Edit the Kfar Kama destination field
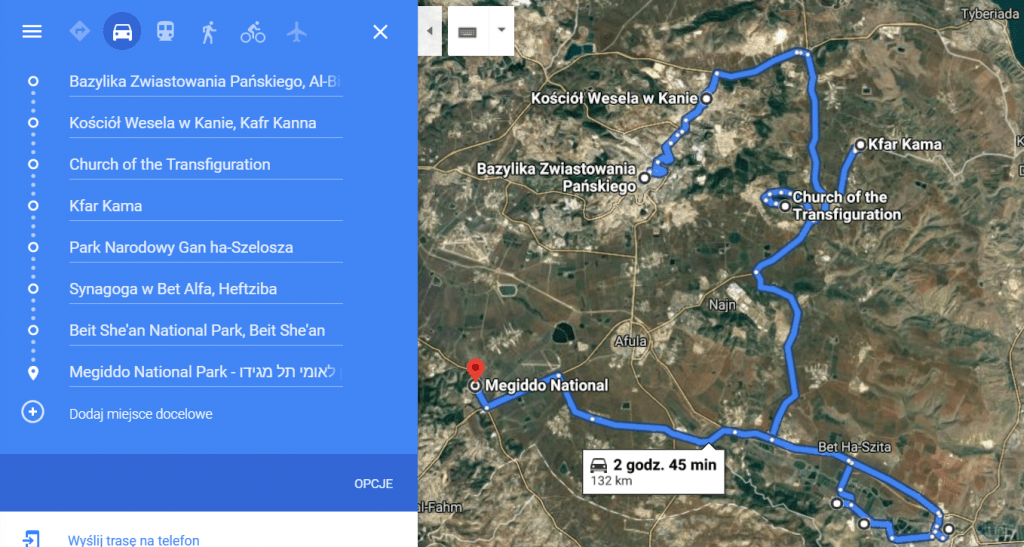 [x=206, y=206]
